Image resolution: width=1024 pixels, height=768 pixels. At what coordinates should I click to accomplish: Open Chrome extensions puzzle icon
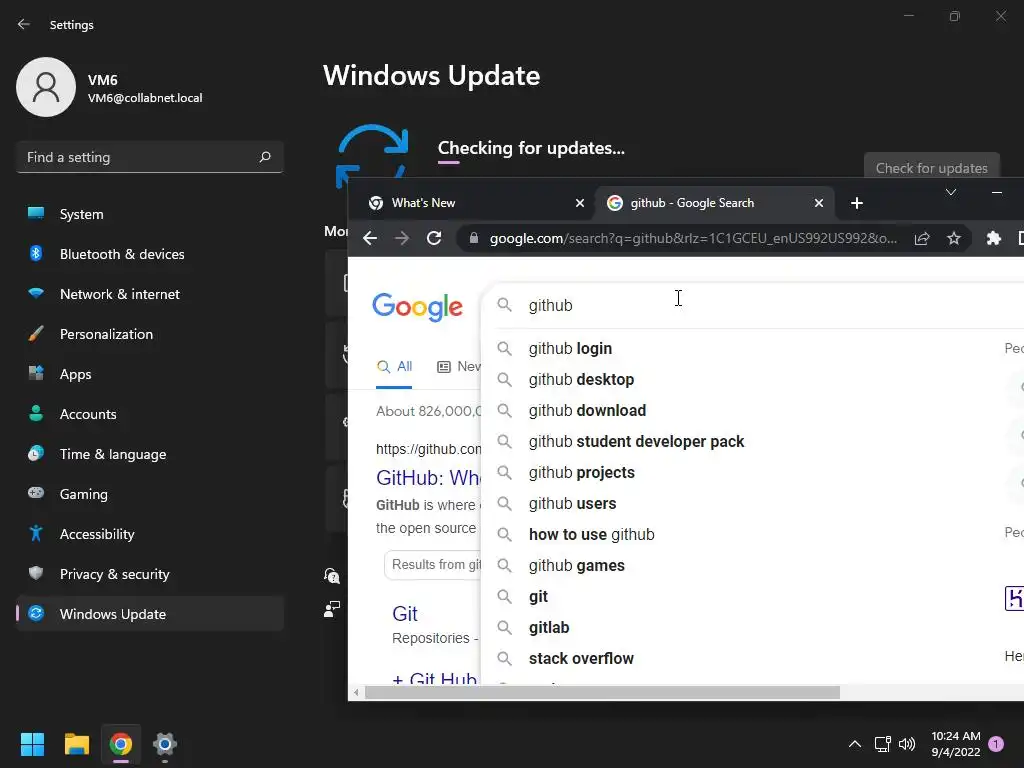tap(994, 238)
